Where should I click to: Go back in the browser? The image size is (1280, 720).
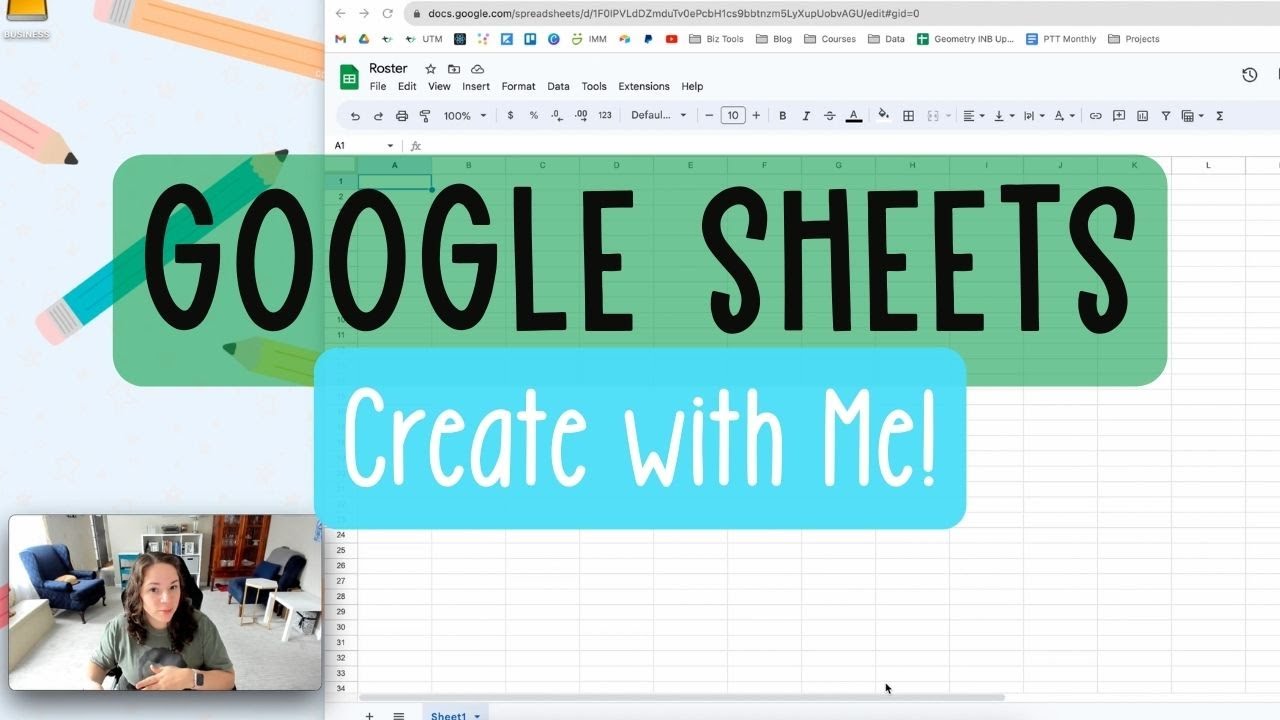(x=340, y=13)
